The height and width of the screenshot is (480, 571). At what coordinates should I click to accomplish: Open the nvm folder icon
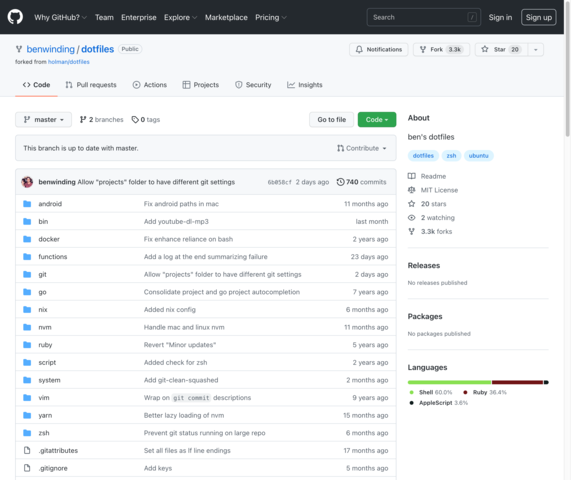[x=27, y=327]
